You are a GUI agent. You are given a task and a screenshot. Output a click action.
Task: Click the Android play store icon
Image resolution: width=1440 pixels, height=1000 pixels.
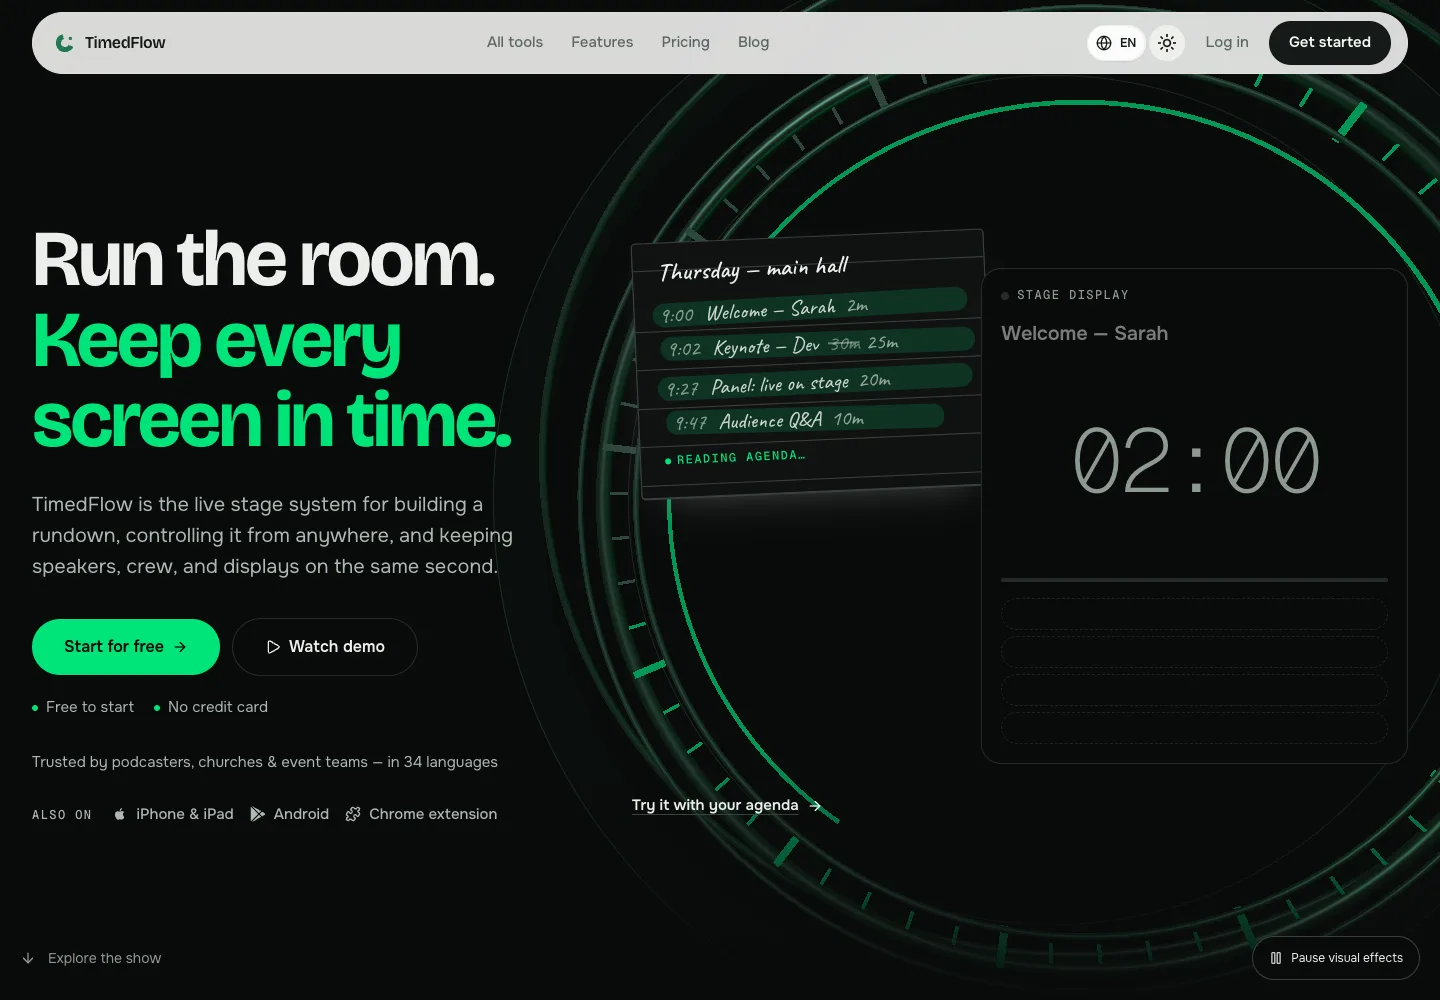pyautogui.click(x=257, y=814)
